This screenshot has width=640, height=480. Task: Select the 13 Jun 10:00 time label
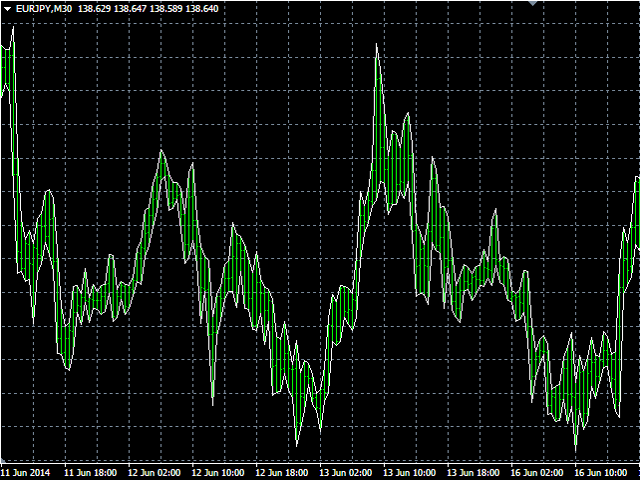coord(409,473)
